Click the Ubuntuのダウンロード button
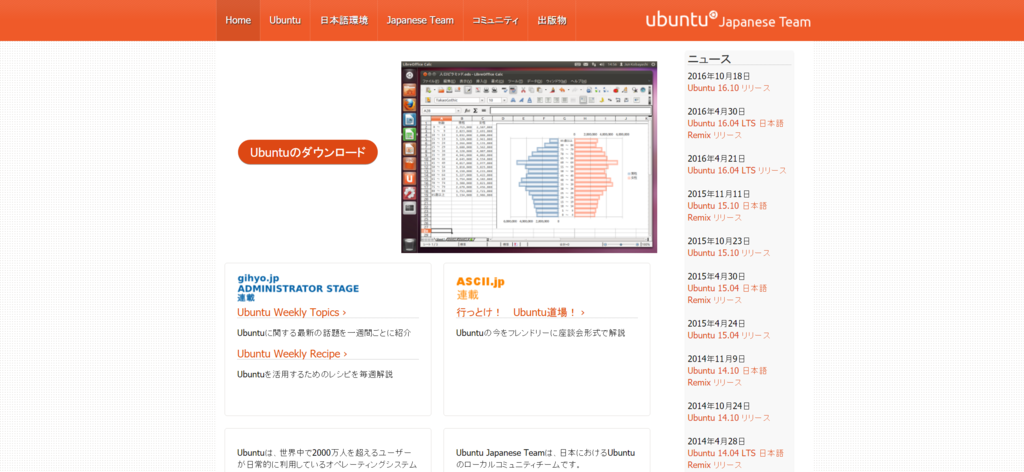Screen dimensions: 1024x472 click(x=308, y=152)
